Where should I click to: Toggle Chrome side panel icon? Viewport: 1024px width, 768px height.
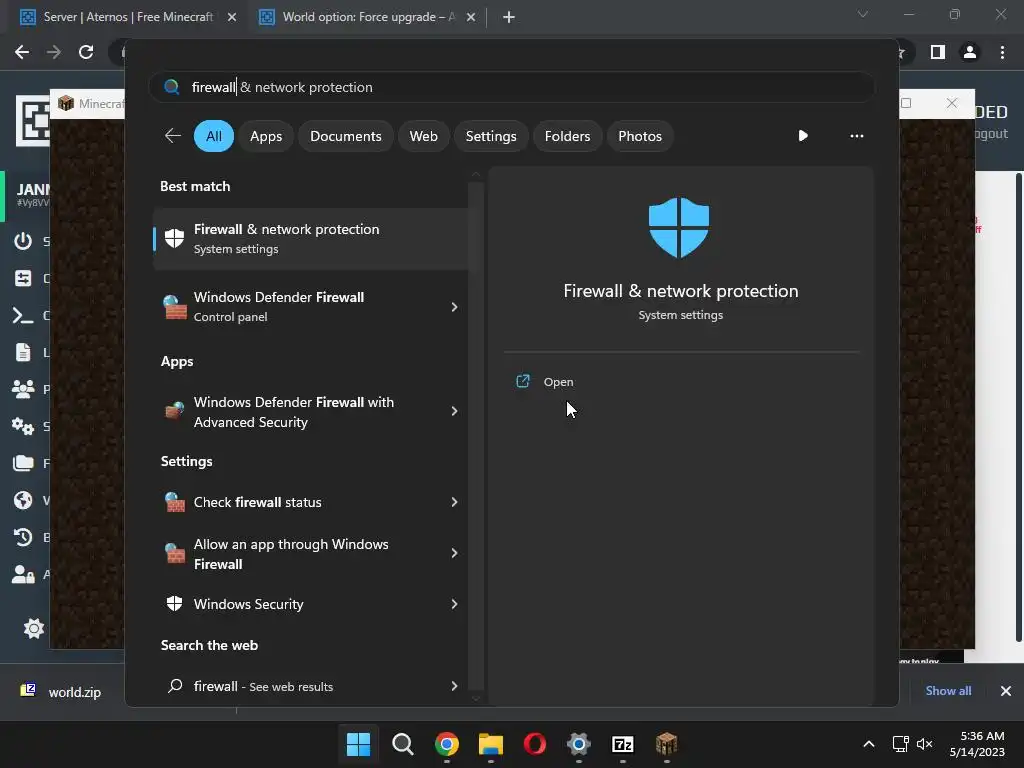point(938,52)
